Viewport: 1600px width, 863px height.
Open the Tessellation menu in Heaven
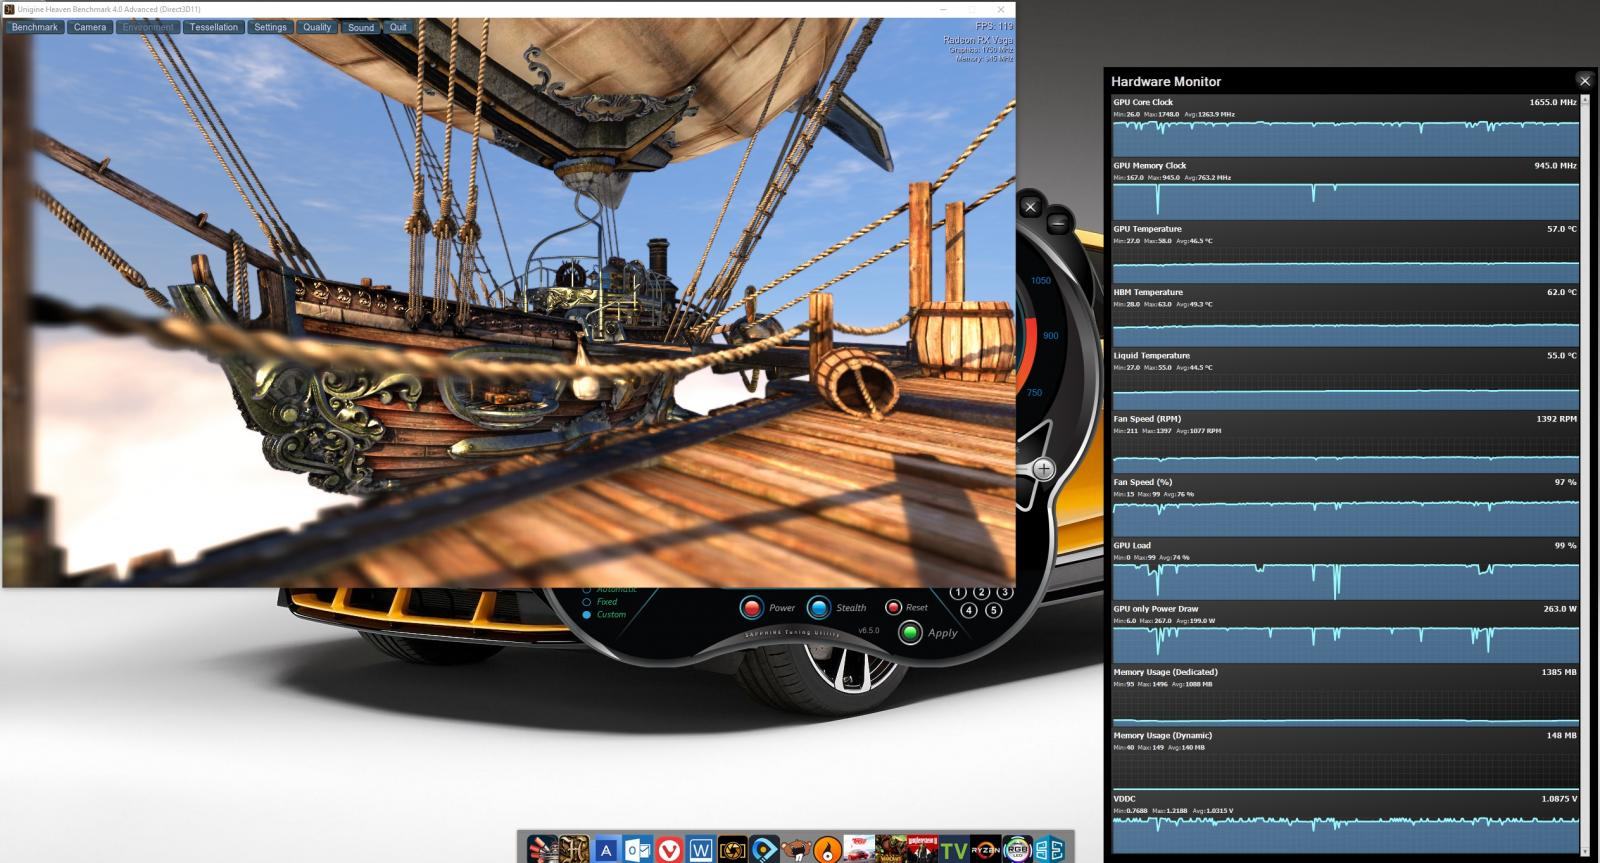coord(214,27)
